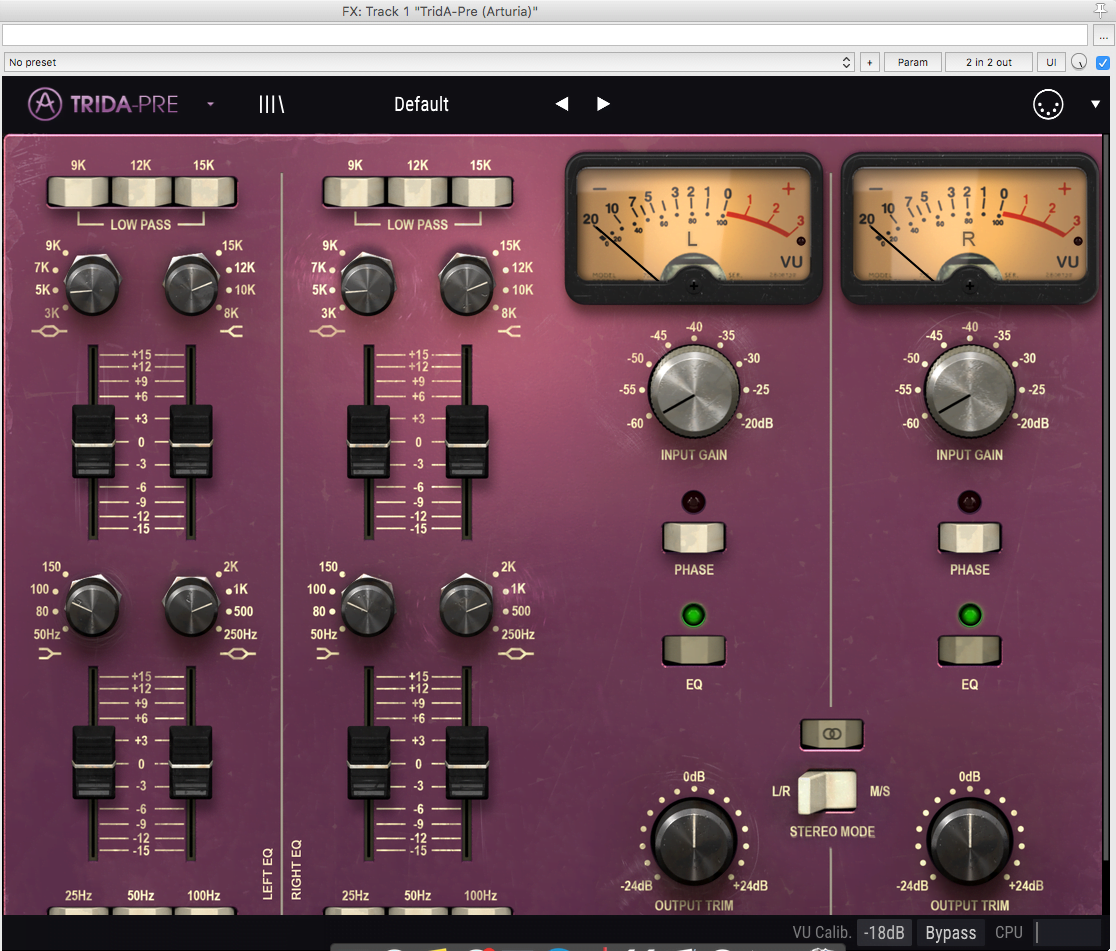Toggle the UI button
1116x951 pixels.
[x=1051, y=62]
